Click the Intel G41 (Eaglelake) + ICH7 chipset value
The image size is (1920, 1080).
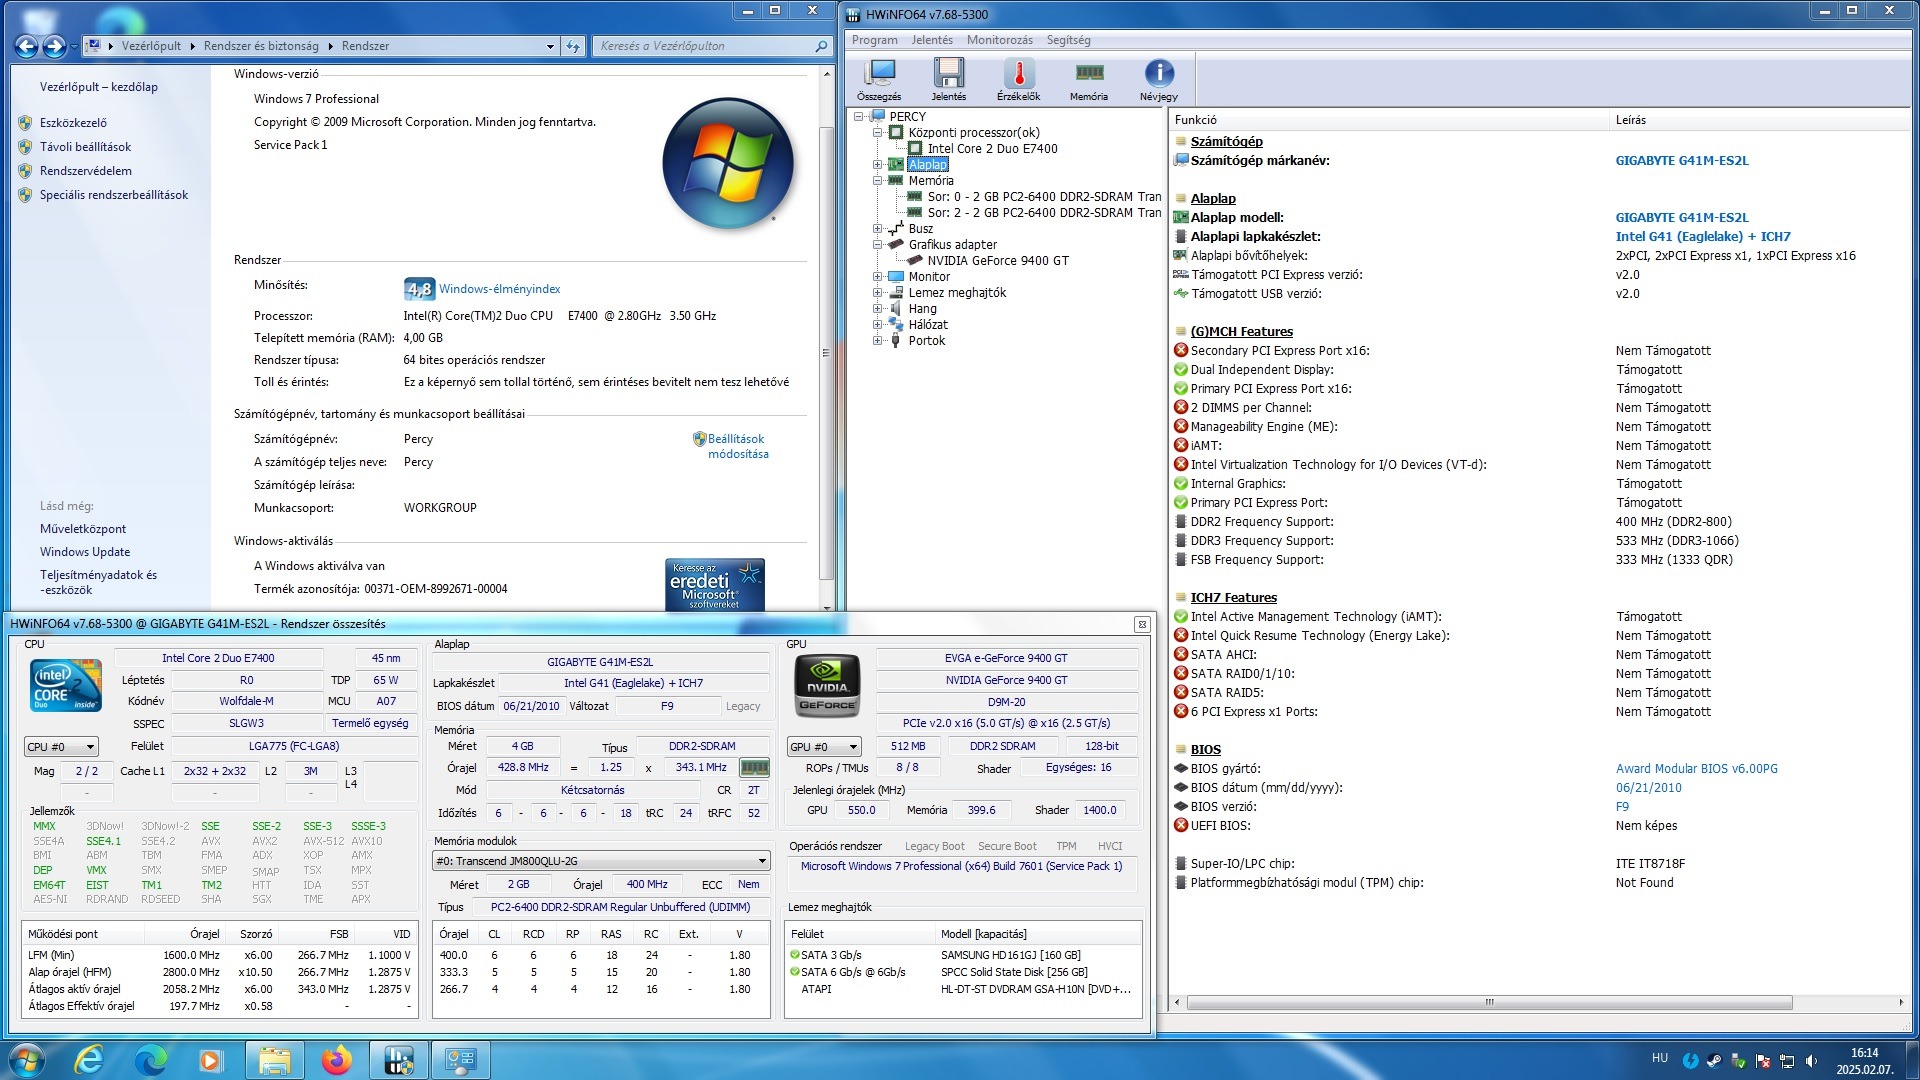point(1703,237)
